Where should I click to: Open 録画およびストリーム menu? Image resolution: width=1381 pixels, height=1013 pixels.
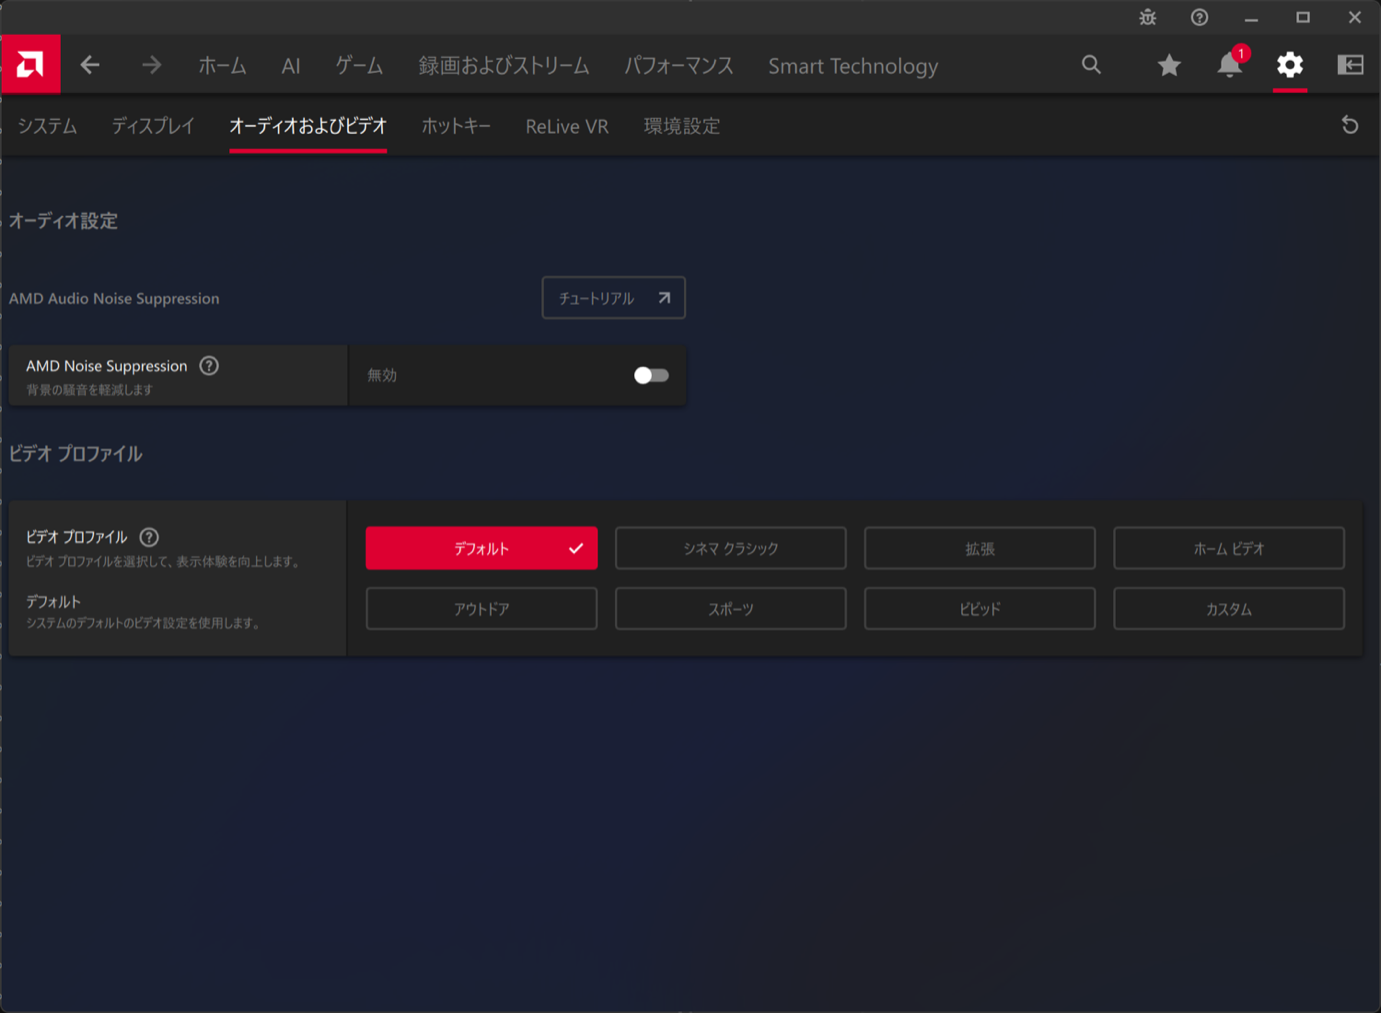tap(504, 66)
